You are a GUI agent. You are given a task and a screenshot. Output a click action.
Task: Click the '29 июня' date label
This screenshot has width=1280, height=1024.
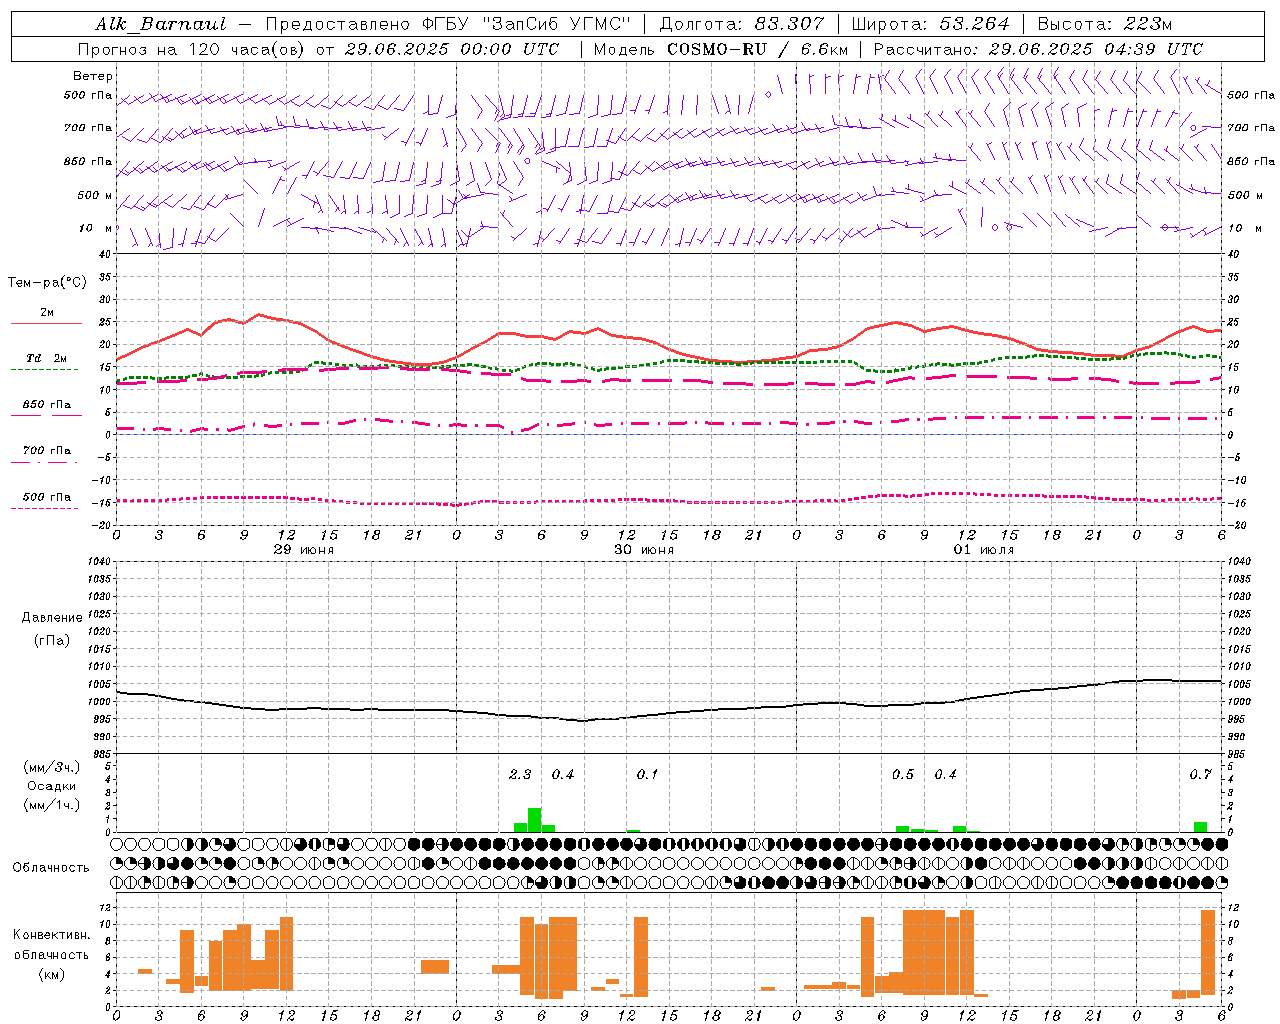(x=304, y=550)
